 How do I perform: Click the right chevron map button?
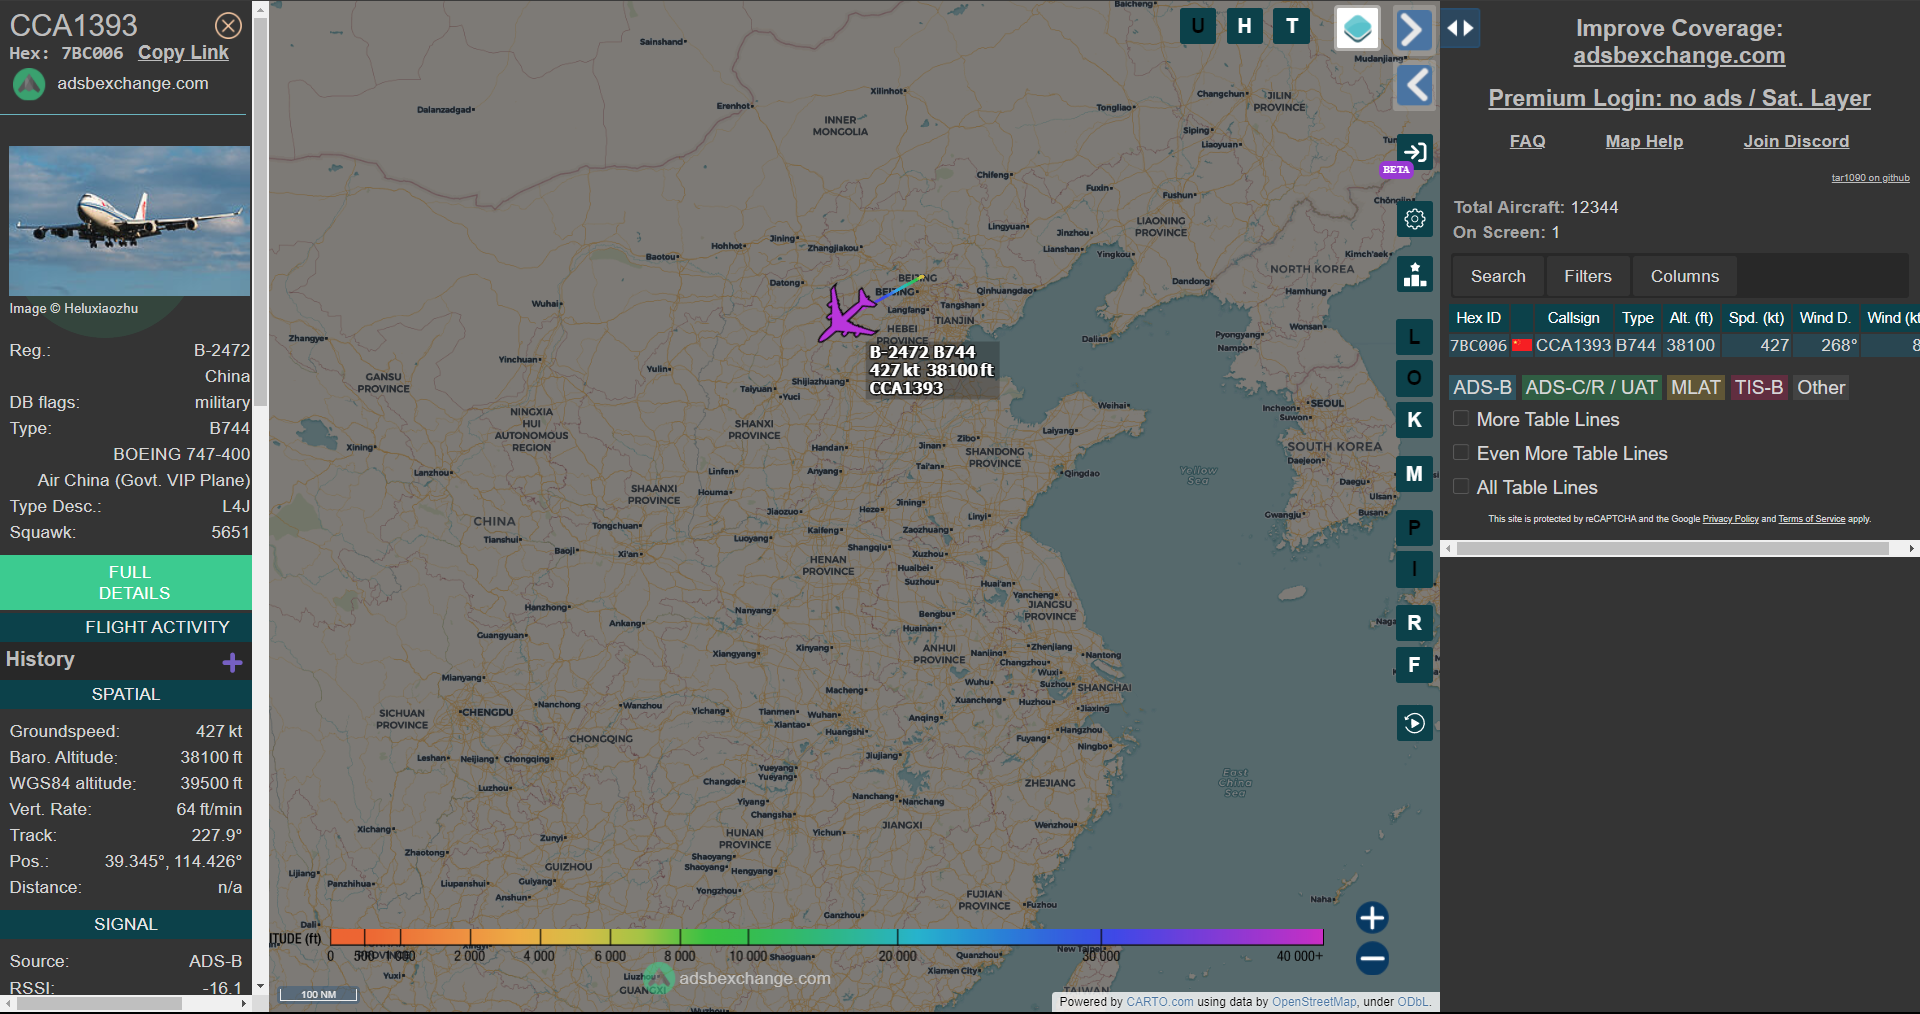click(1413, 29)
